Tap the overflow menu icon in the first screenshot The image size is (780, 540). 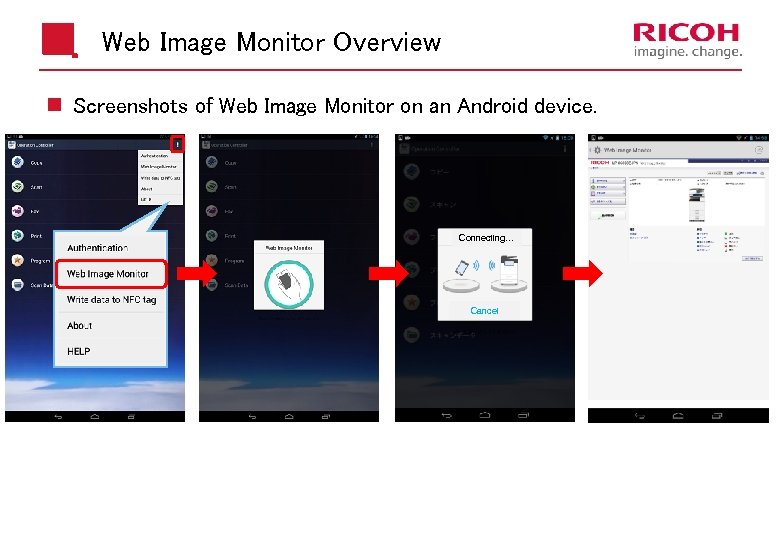(178, 145)
